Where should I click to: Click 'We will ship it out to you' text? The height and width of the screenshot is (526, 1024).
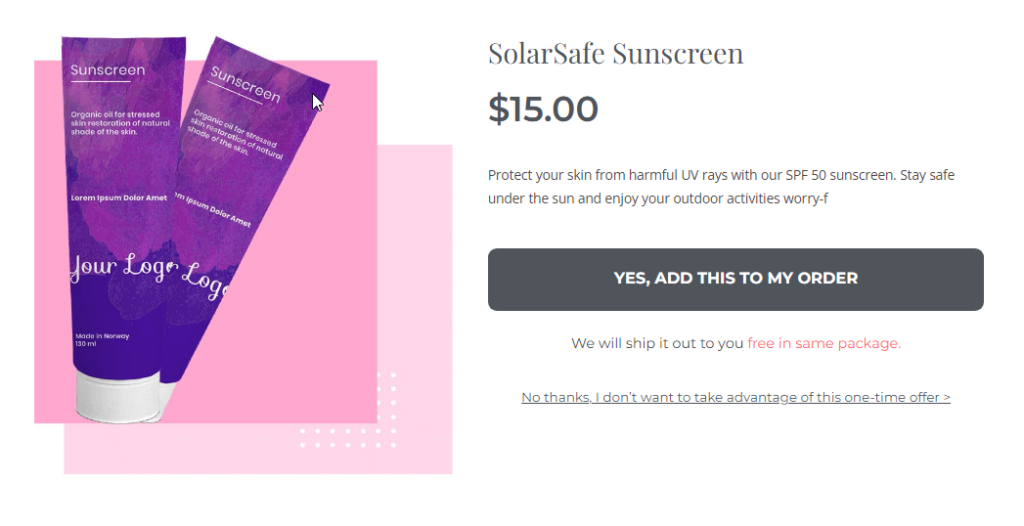[657, 343]
